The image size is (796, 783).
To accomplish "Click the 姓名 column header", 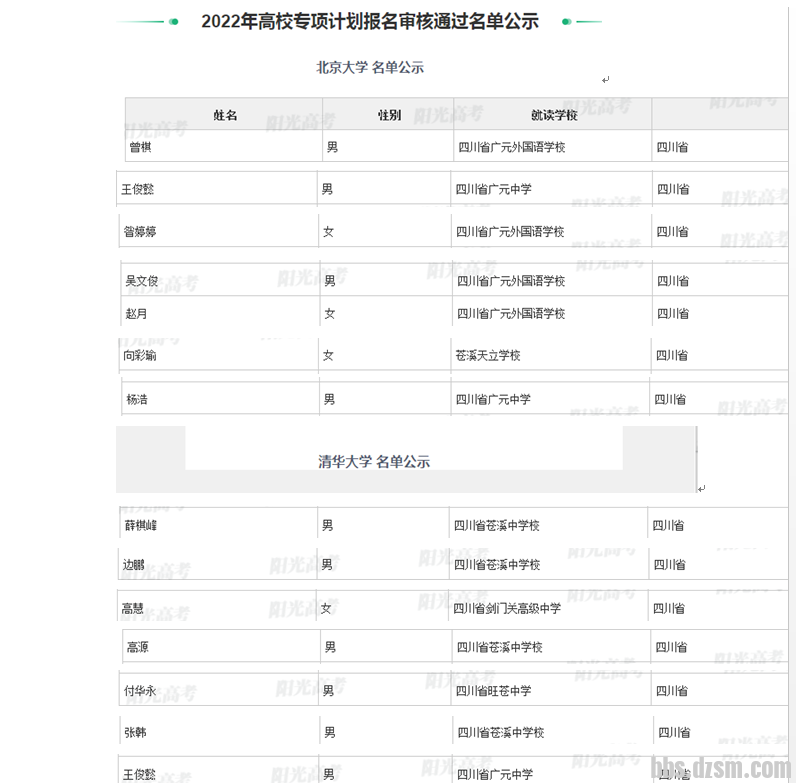I will click(225, 115).
